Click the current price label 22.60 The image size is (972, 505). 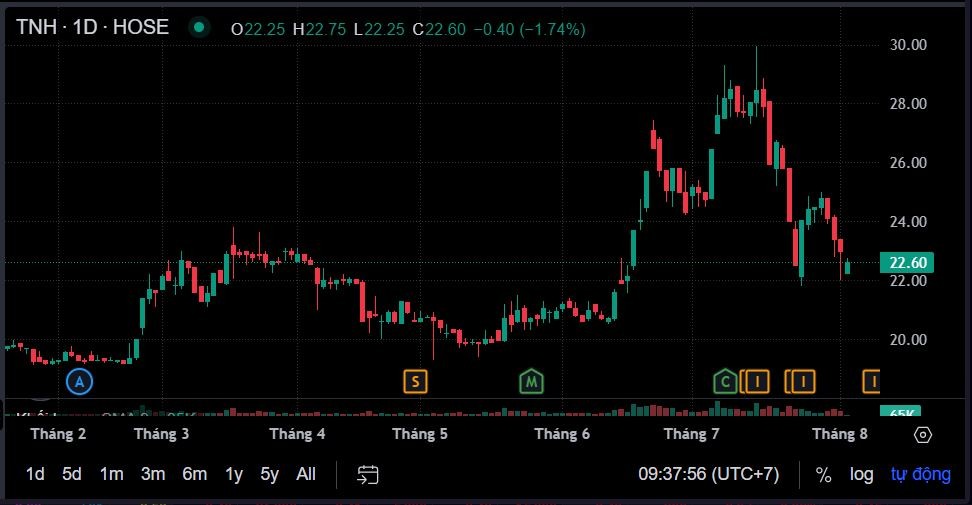(906, 263)
